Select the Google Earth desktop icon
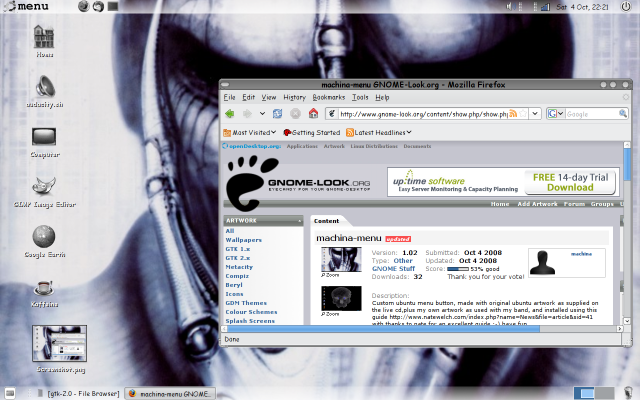The width and height of the screenshot is (640, 400). click(x=44, y=241)
